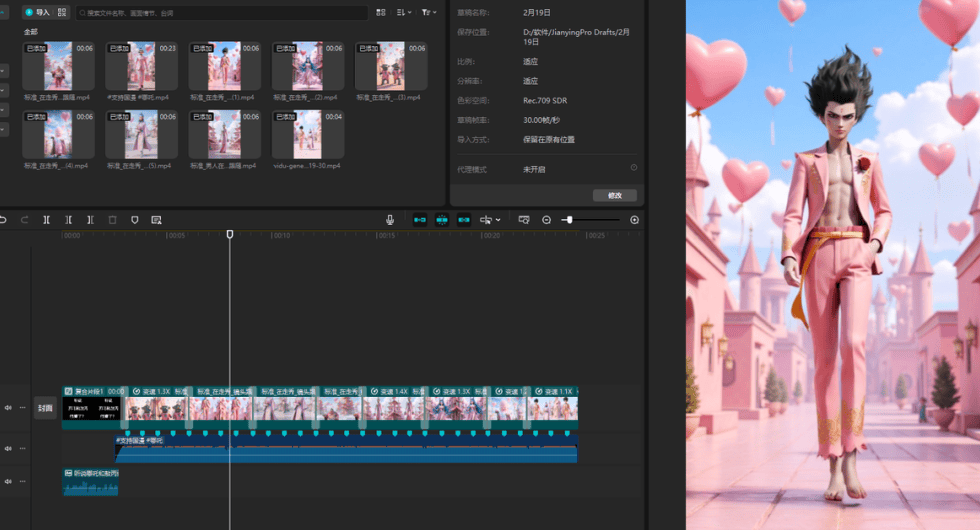Switch media panel to grid view
Screen dimensions: 980x530
click(x=381, y=13)
